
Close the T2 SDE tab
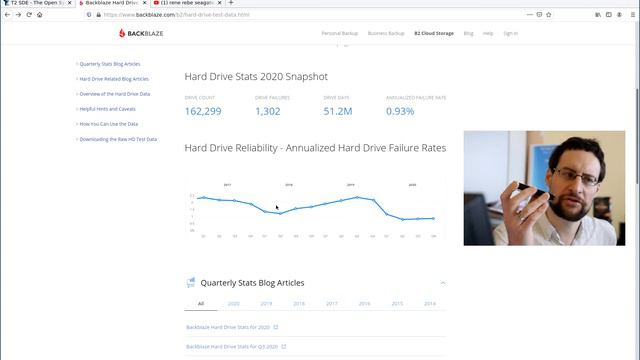point(69,3)
